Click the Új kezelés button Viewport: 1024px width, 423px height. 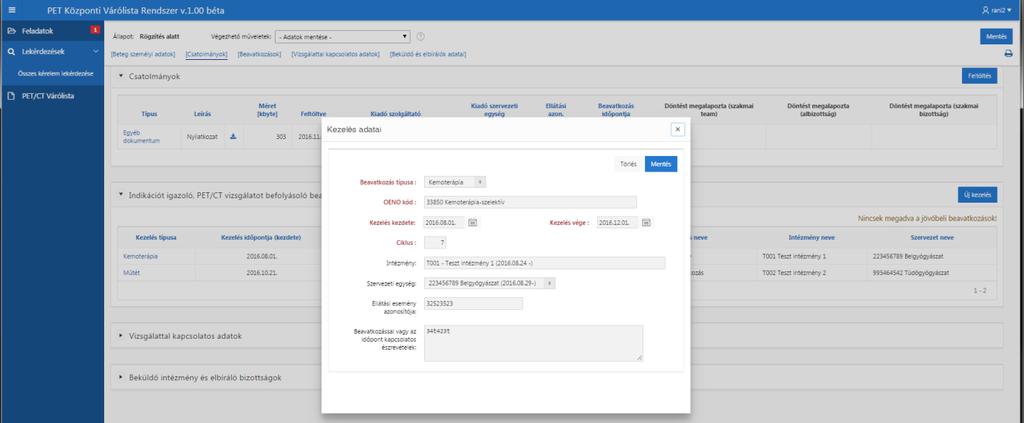[x=978, y=194]
